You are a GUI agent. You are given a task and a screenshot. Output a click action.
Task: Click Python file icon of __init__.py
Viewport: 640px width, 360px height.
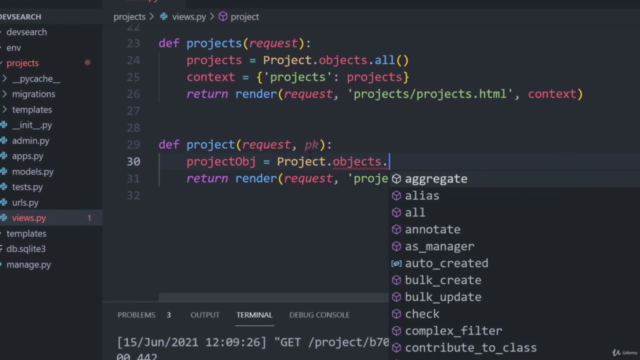click(x=4, y=125)
